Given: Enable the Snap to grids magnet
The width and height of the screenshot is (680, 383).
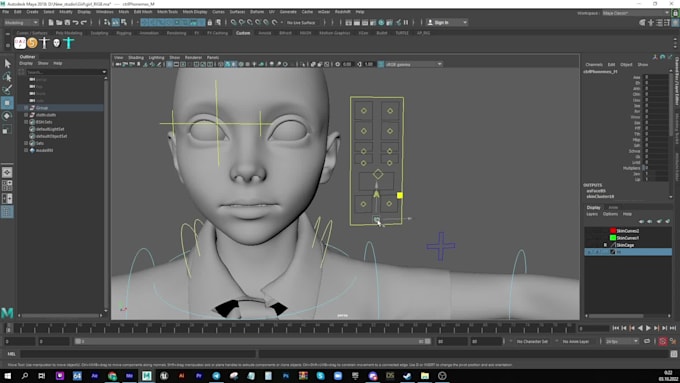Looking at the screenshot, I should pos(234,22).
